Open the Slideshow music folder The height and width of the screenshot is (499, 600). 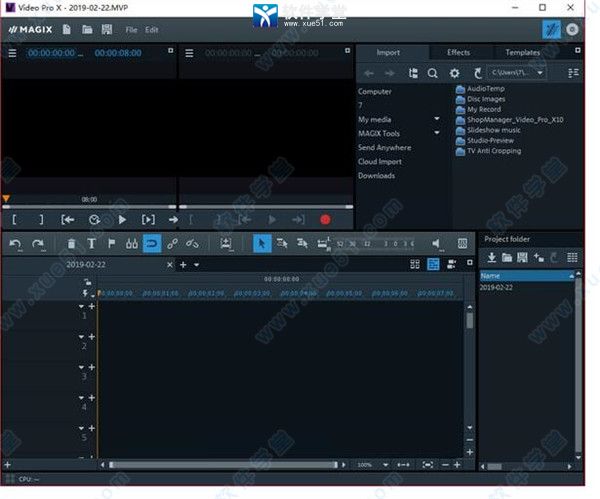pyautogui.click(x=488, y=130)
